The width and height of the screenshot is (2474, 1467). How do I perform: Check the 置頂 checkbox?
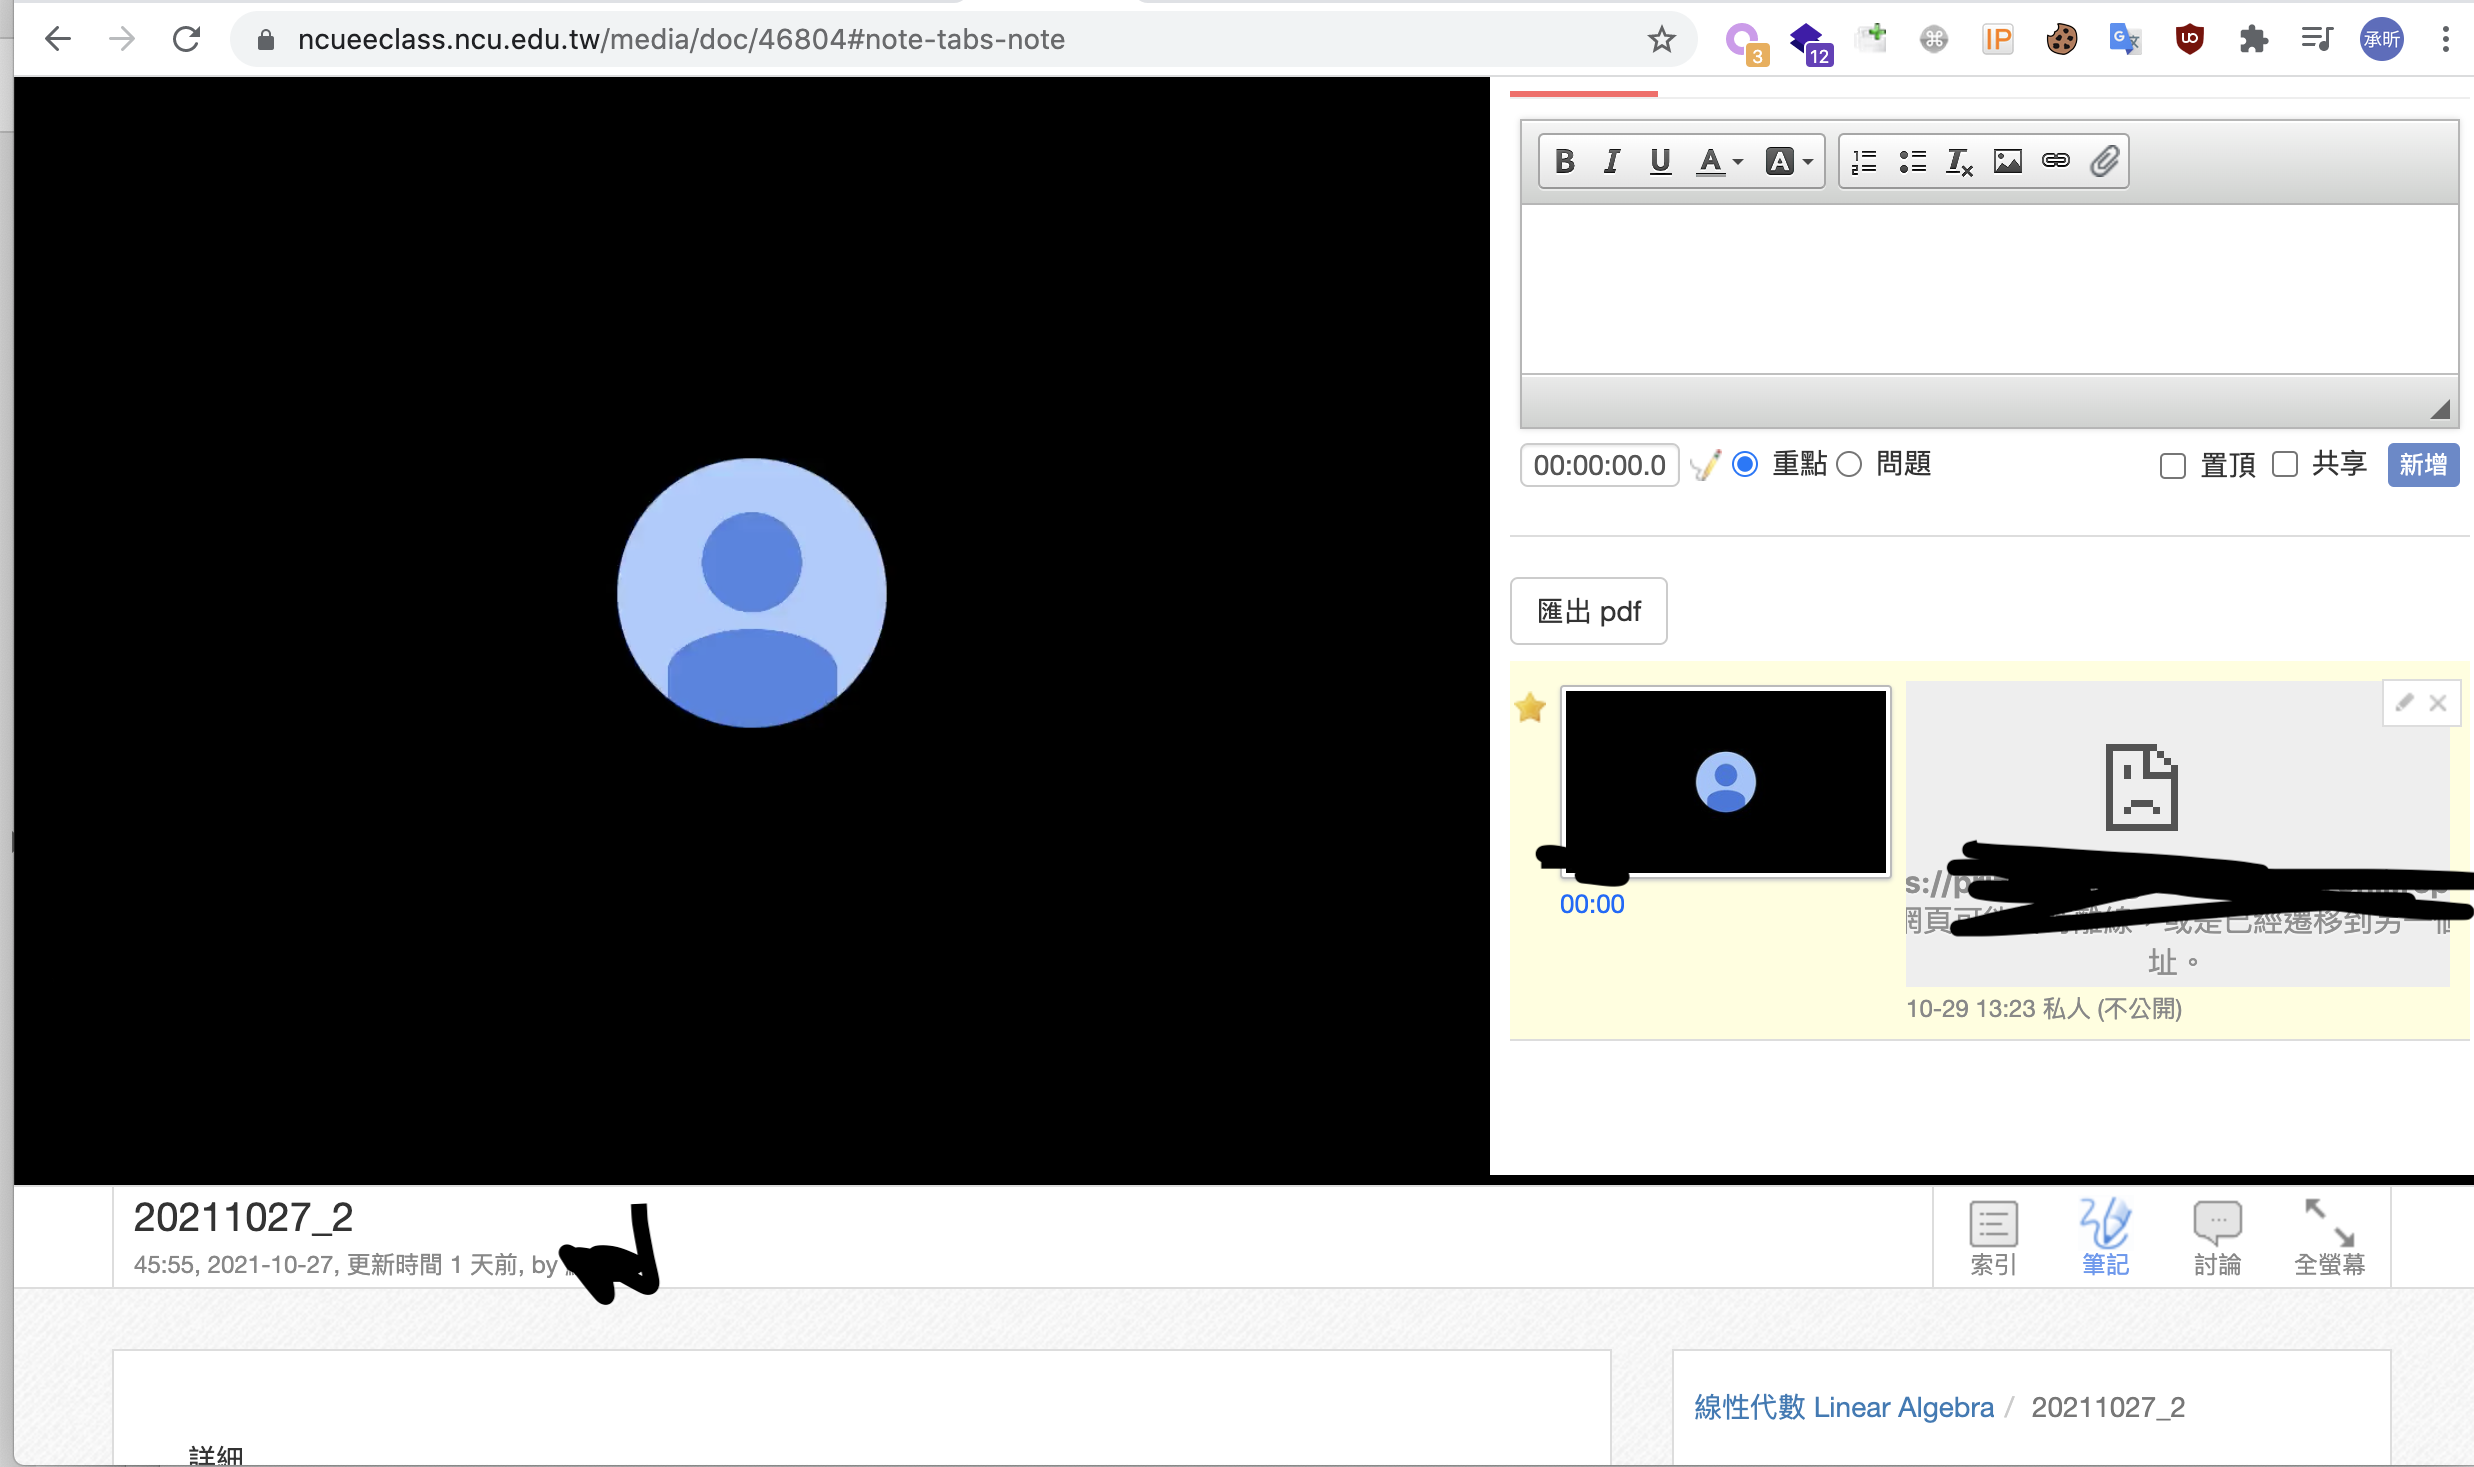coord(2172,465)
